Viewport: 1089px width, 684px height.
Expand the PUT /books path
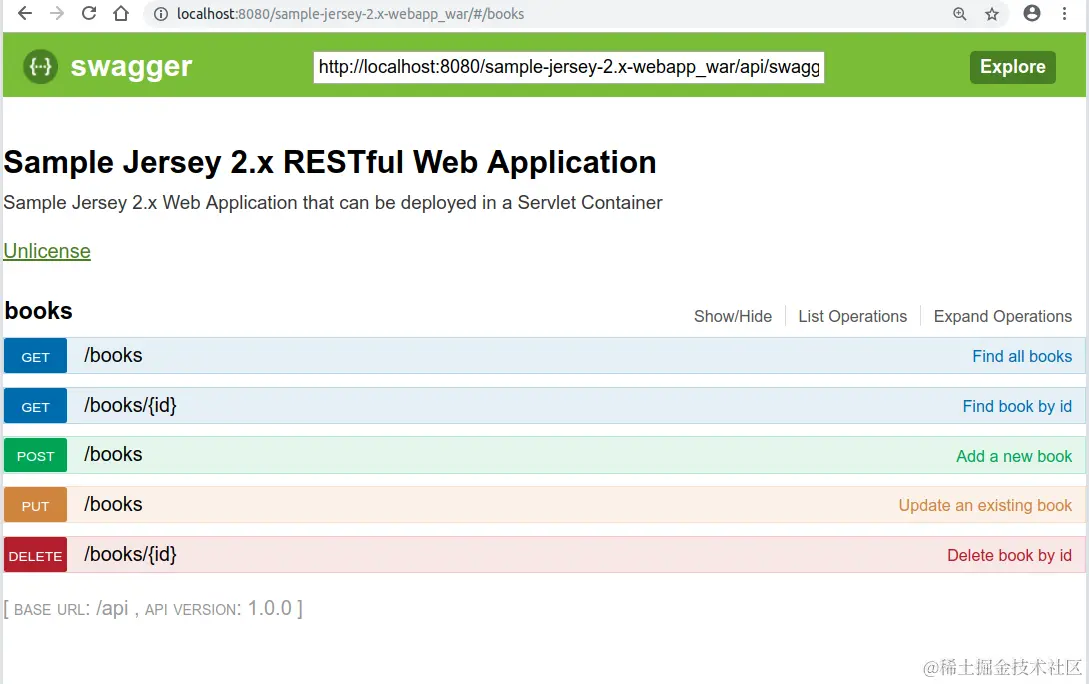pyautogui.click(x=113, y=505)
